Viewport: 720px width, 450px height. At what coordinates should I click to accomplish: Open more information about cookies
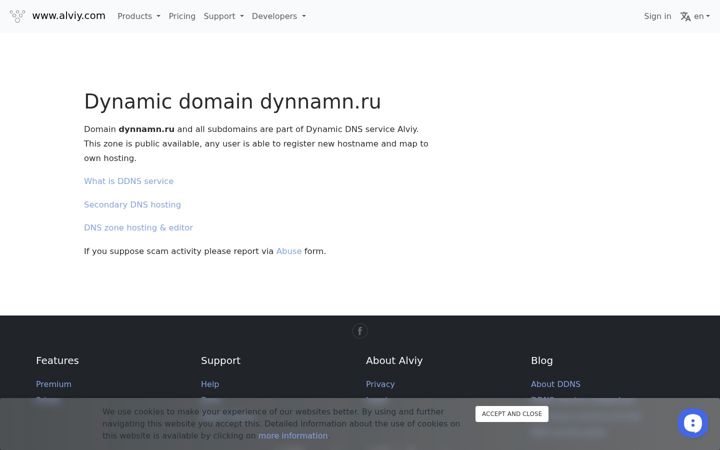[x=293, y=435]
